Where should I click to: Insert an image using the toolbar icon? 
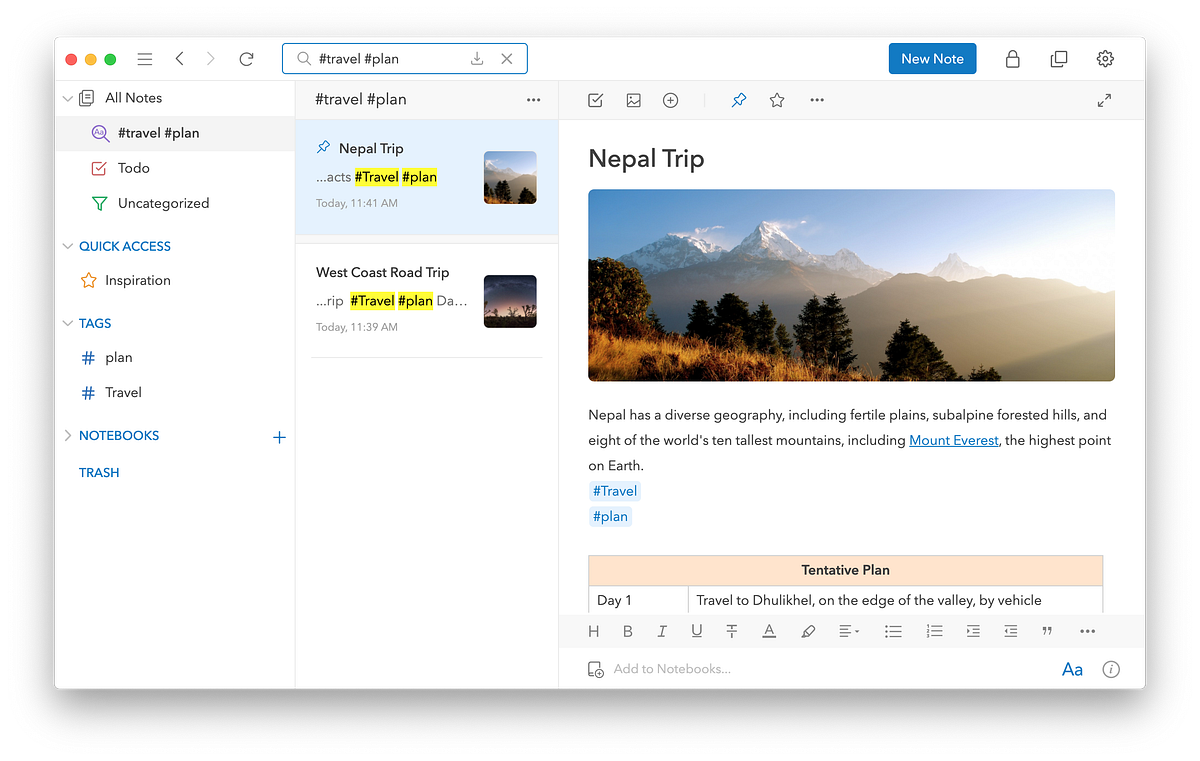click(633, 100)
